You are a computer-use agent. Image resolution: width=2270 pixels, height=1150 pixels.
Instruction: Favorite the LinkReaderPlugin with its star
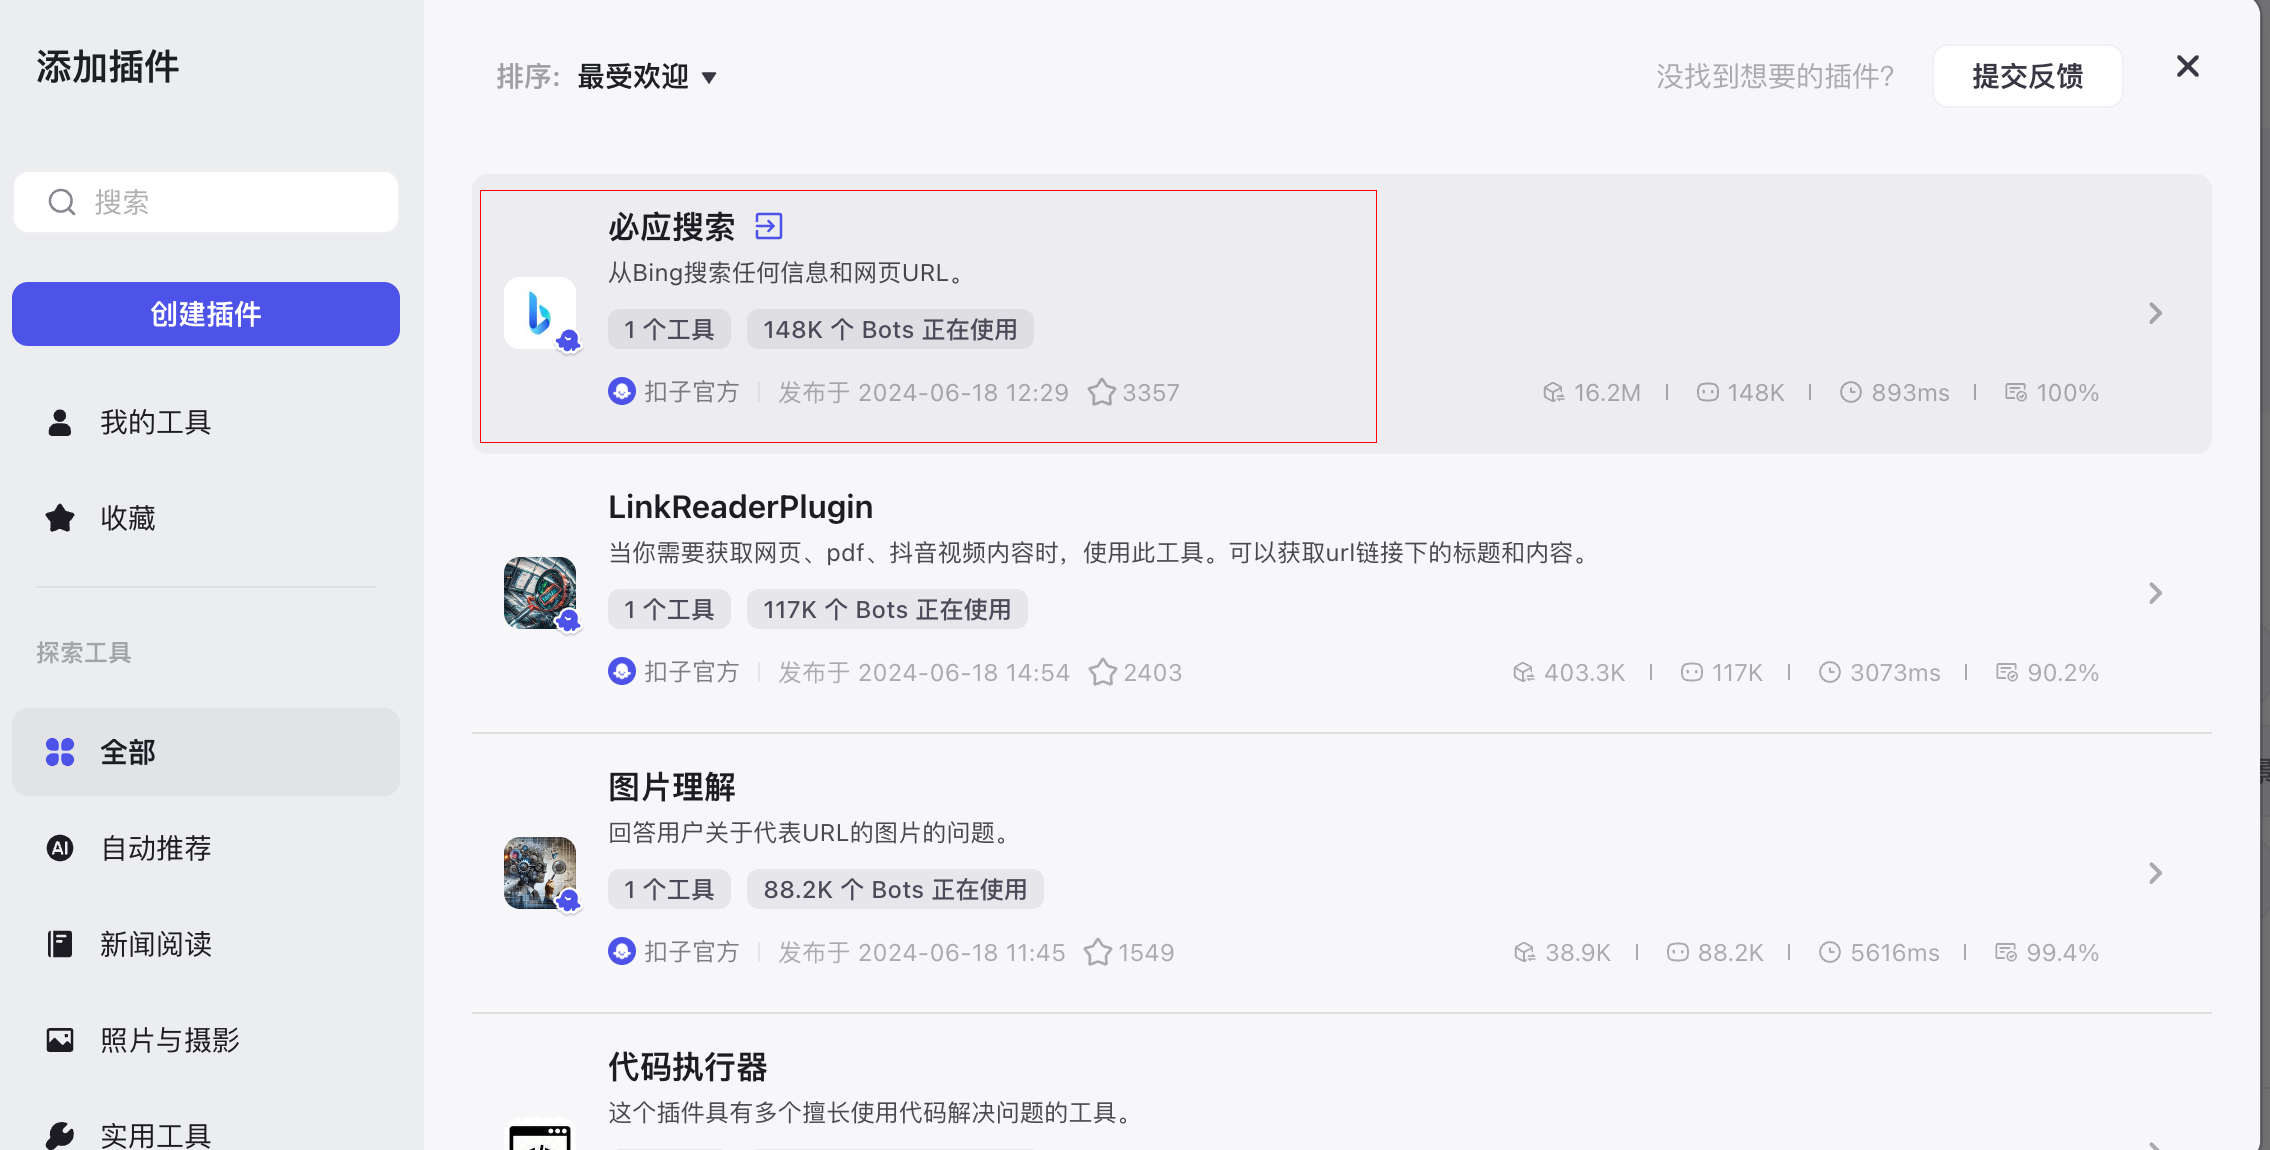[1103, 672]
